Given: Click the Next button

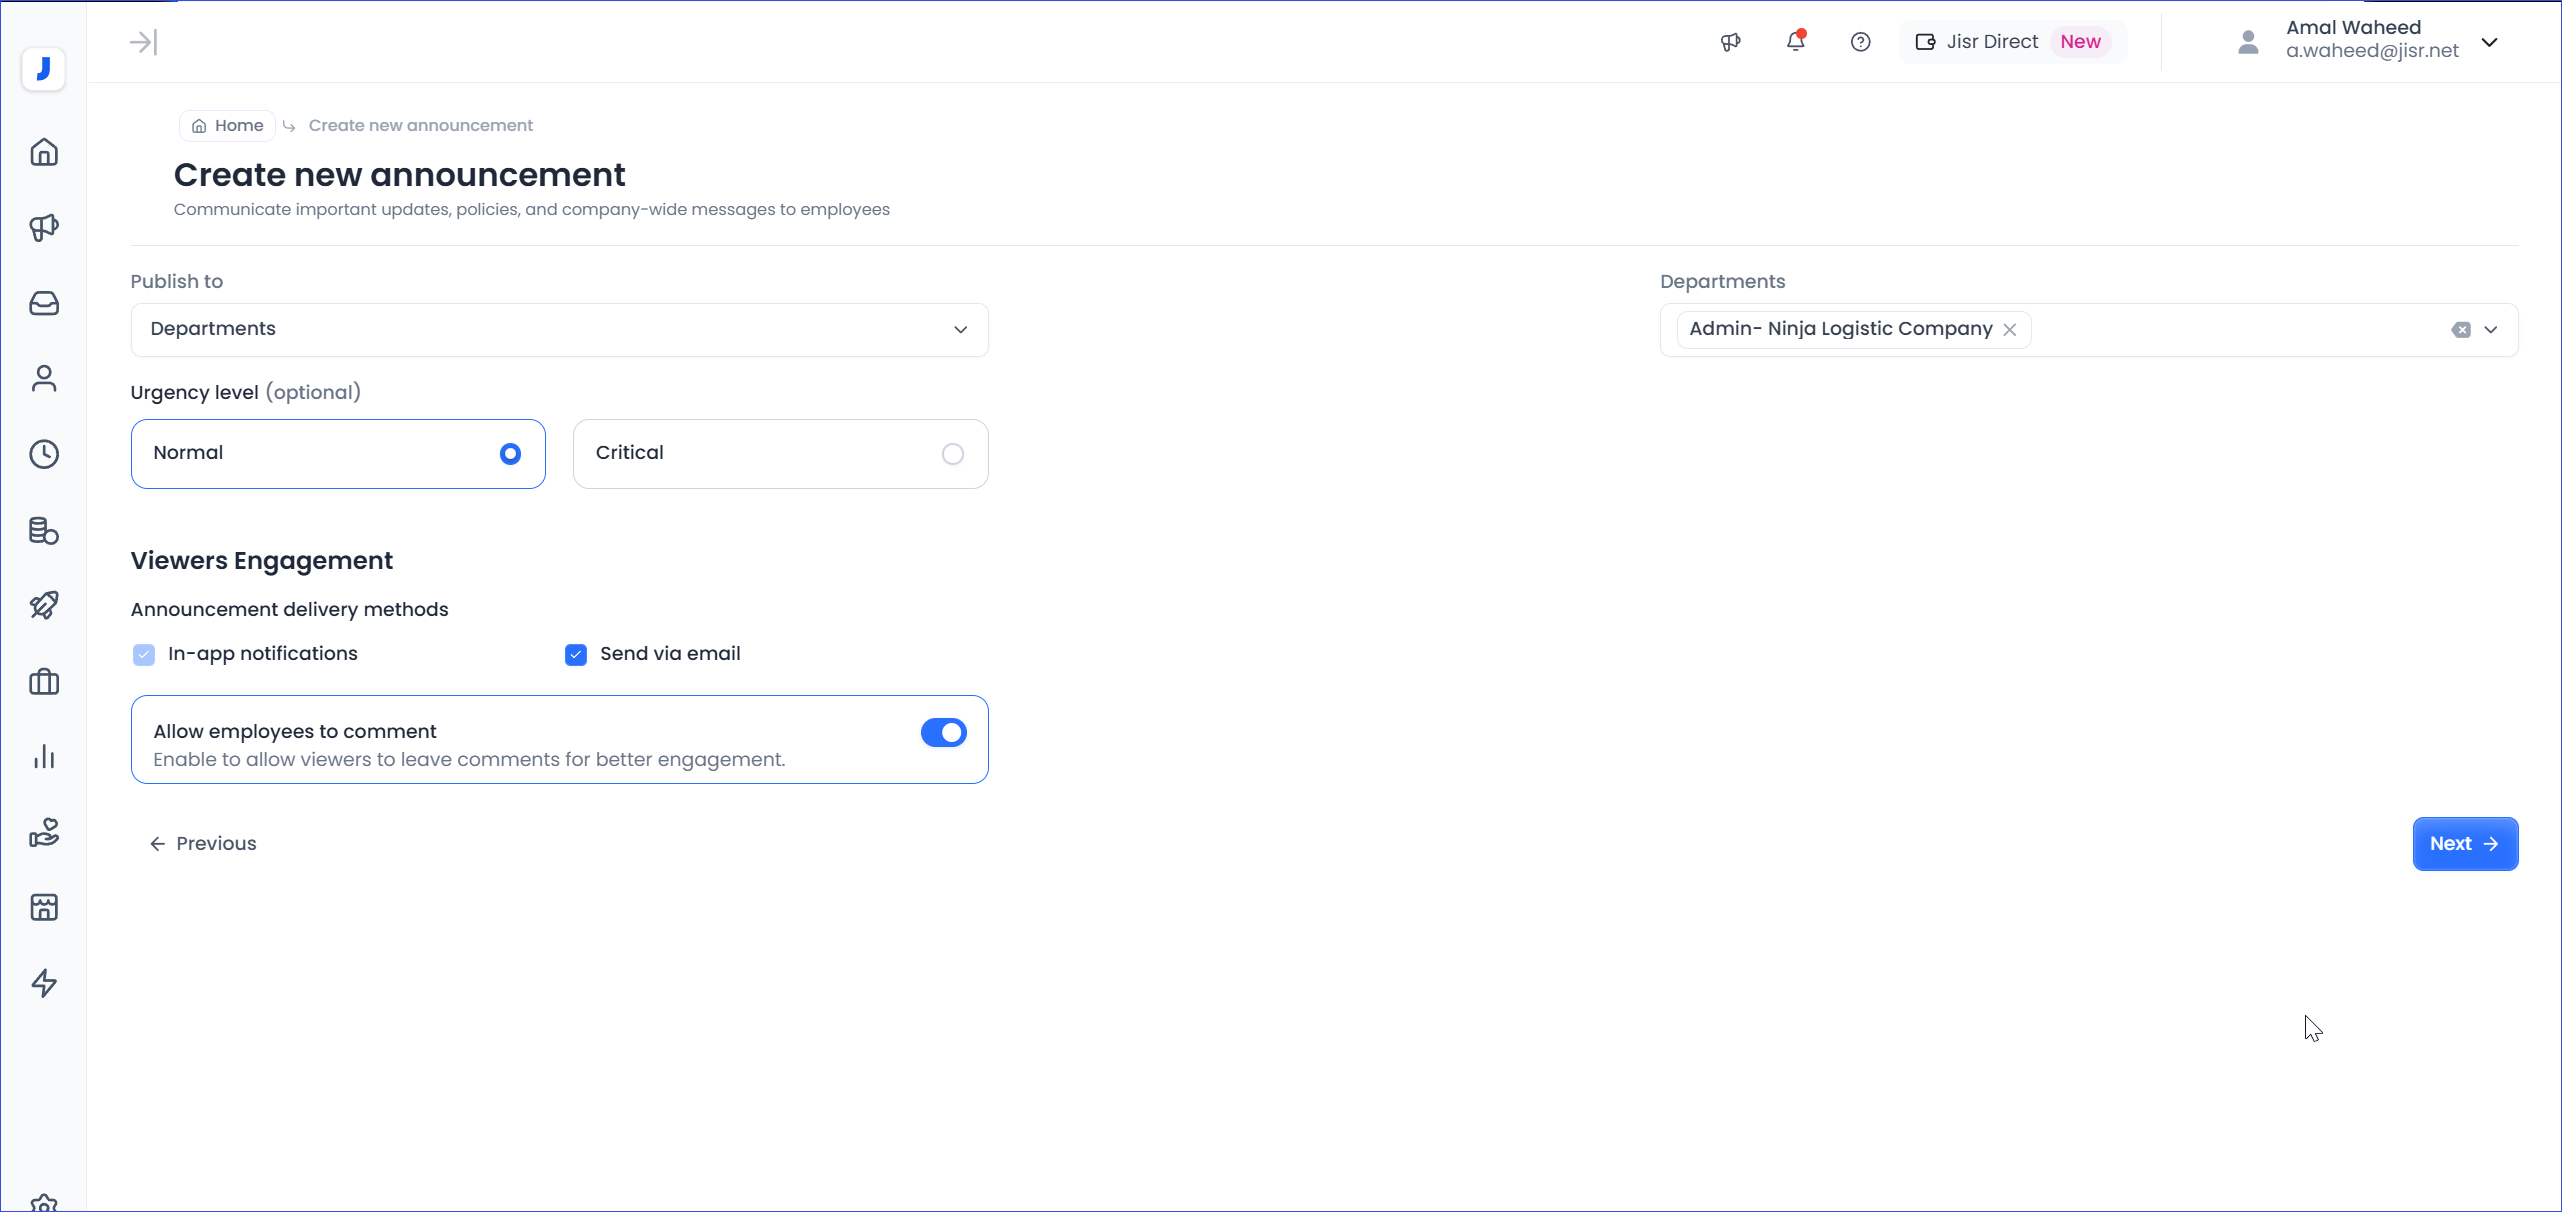Looking at the screenshot, I should (2464, 844).
